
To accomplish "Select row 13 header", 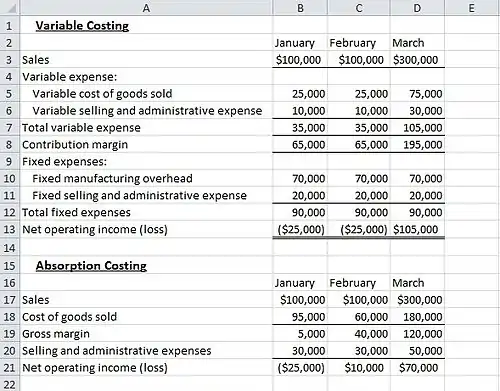I will 10,229.
